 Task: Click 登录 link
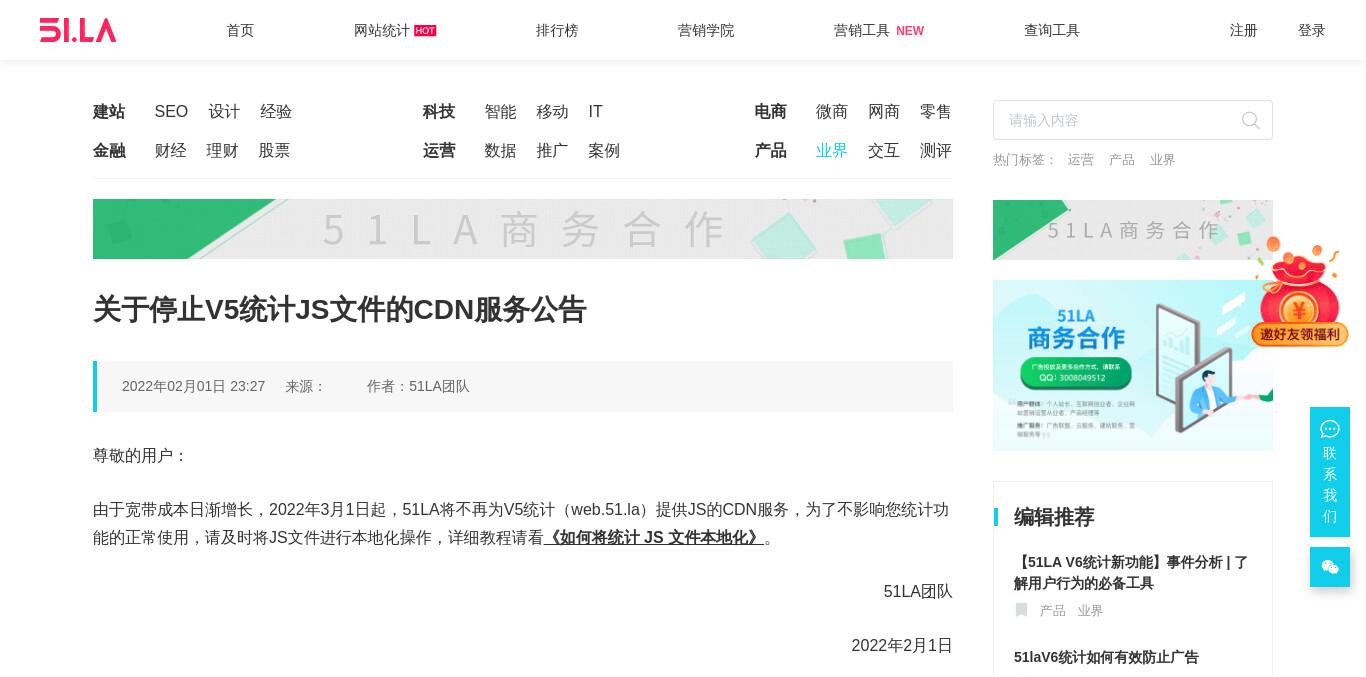pyautogui.click(x=1312, y=31)
